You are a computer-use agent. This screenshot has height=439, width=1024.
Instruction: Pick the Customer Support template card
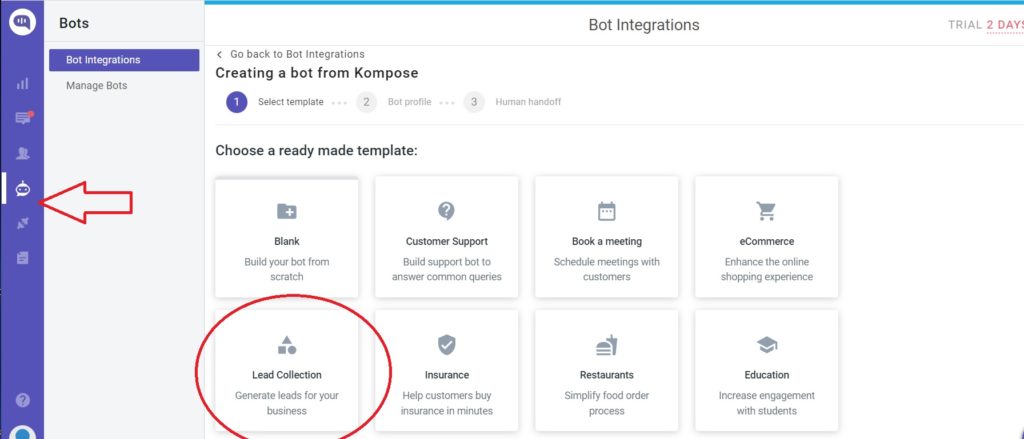447,237
